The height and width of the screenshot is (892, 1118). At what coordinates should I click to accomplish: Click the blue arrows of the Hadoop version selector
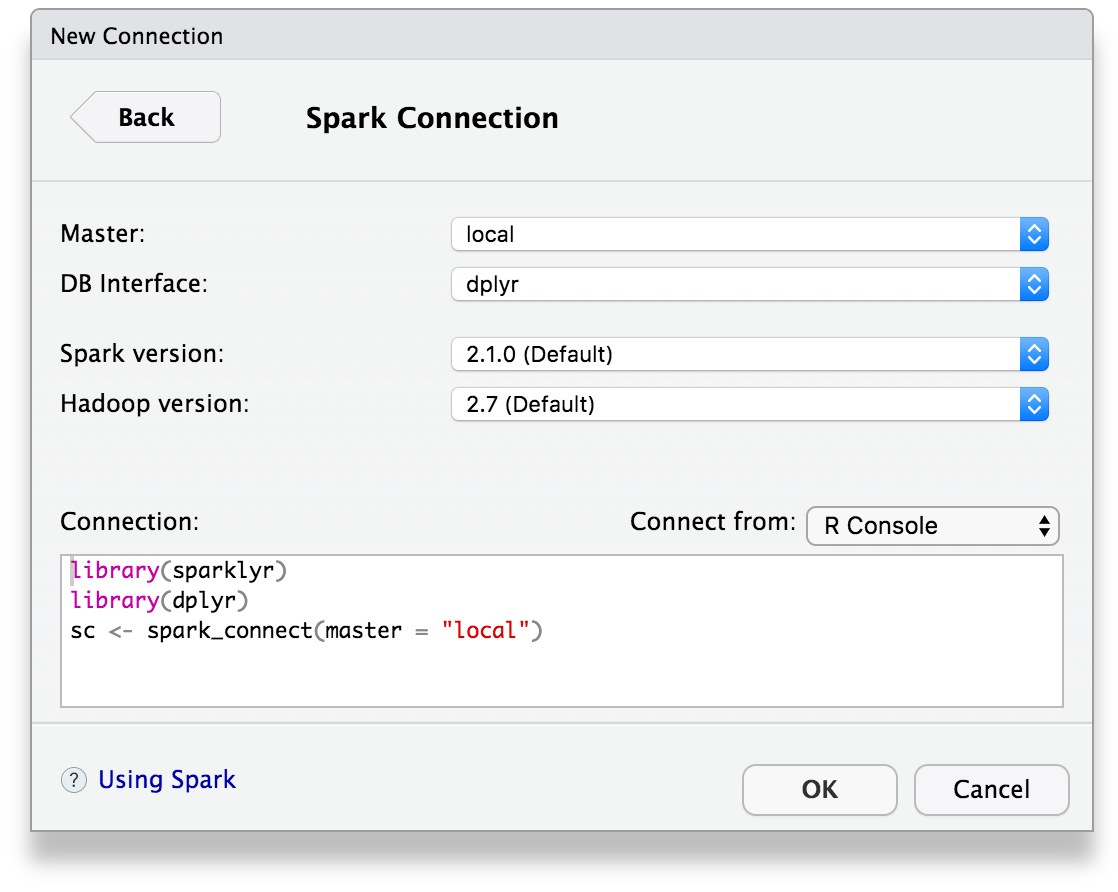click(1034, 404)
